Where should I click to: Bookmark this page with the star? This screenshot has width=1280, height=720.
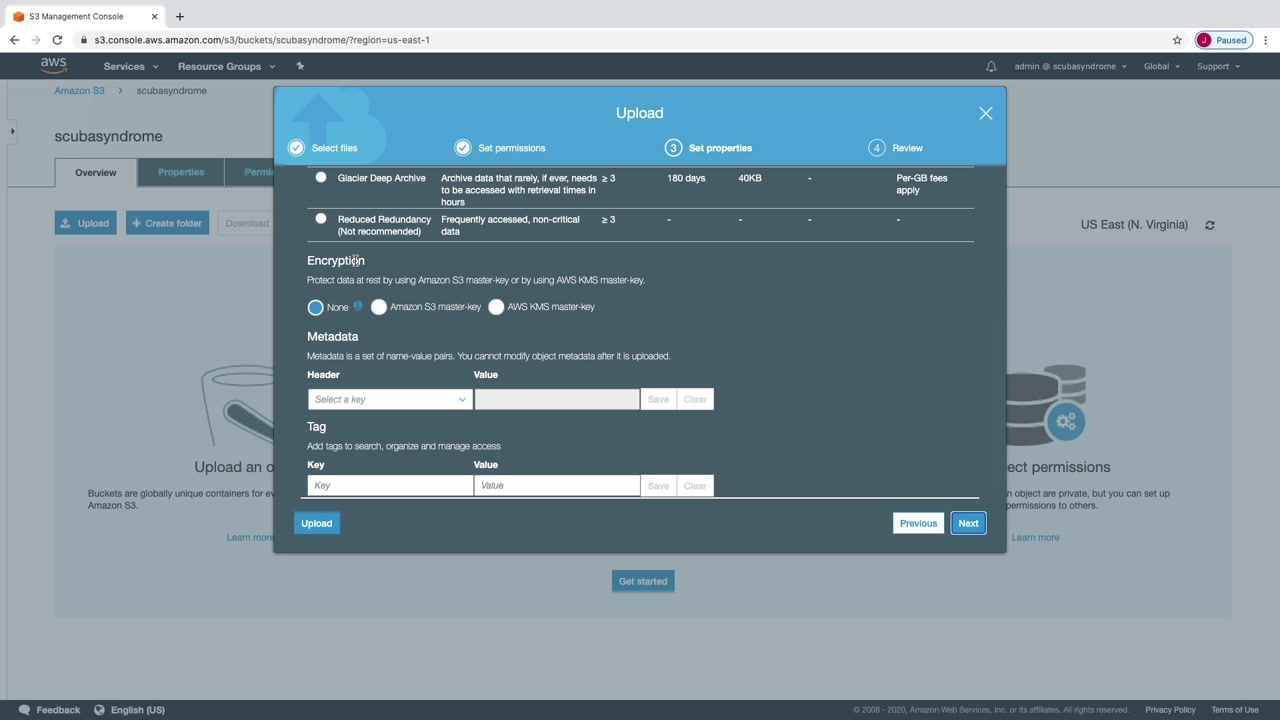tap(1177, 40)
